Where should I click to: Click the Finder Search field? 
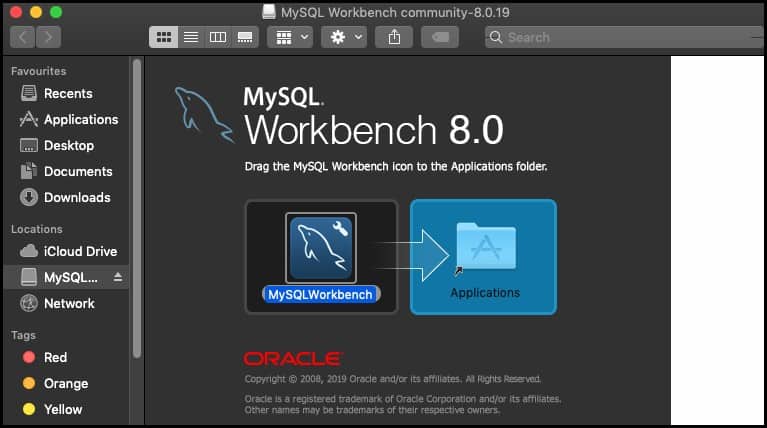624,37
